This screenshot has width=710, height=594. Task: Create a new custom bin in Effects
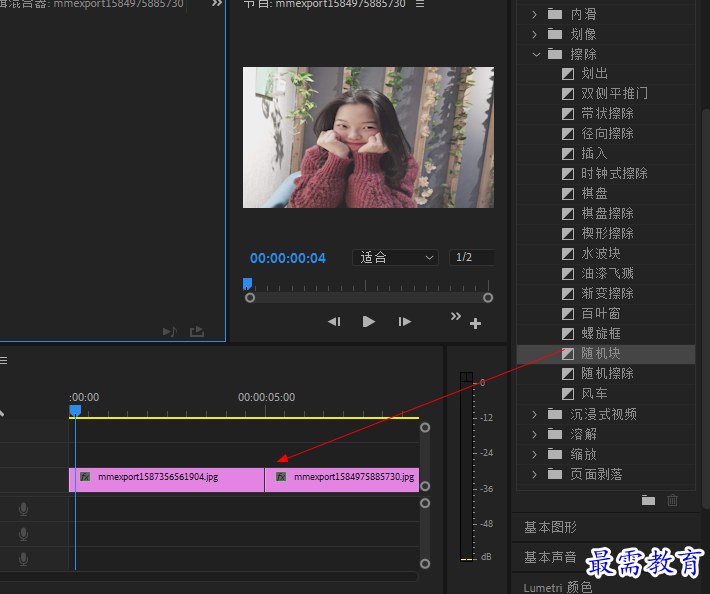[648, 500]
